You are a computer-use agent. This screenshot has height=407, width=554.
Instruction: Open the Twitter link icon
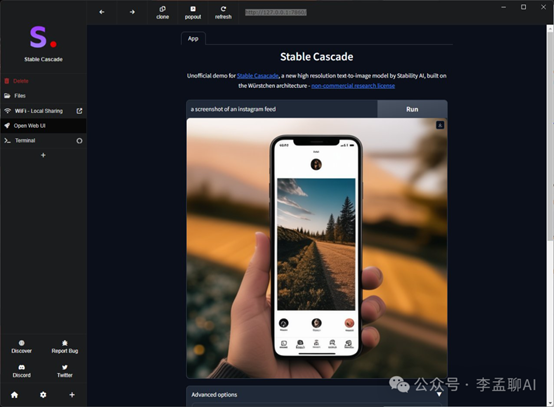coord(65,367)
